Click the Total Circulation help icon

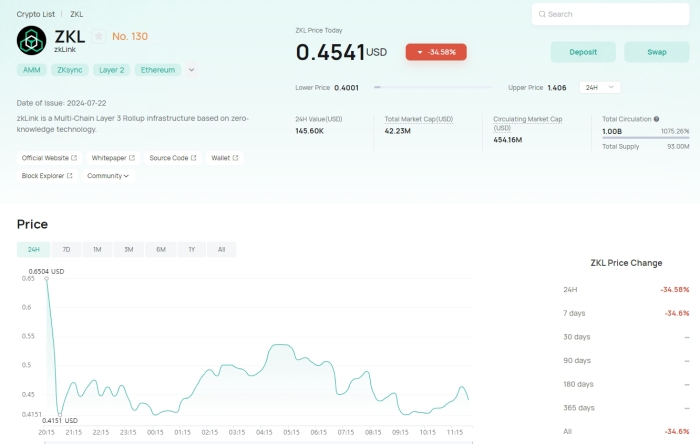pyautogui.click(x=656, y=119)
